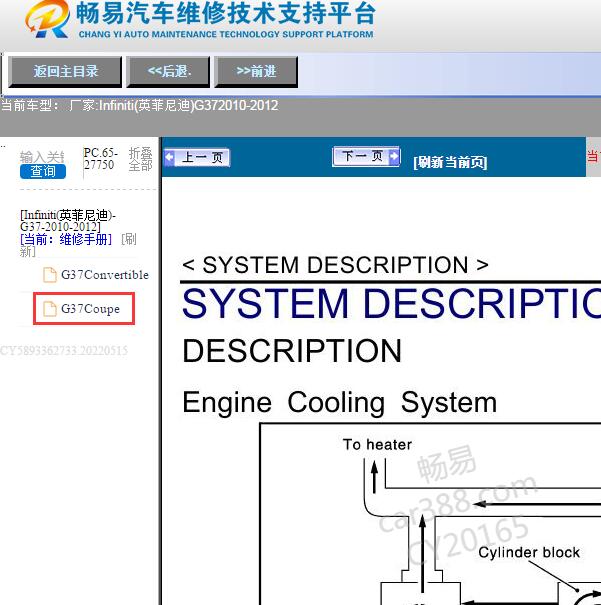Click the current vehicle model text line
Viewport: 601px width, 605px height.
tap(139, 105)
